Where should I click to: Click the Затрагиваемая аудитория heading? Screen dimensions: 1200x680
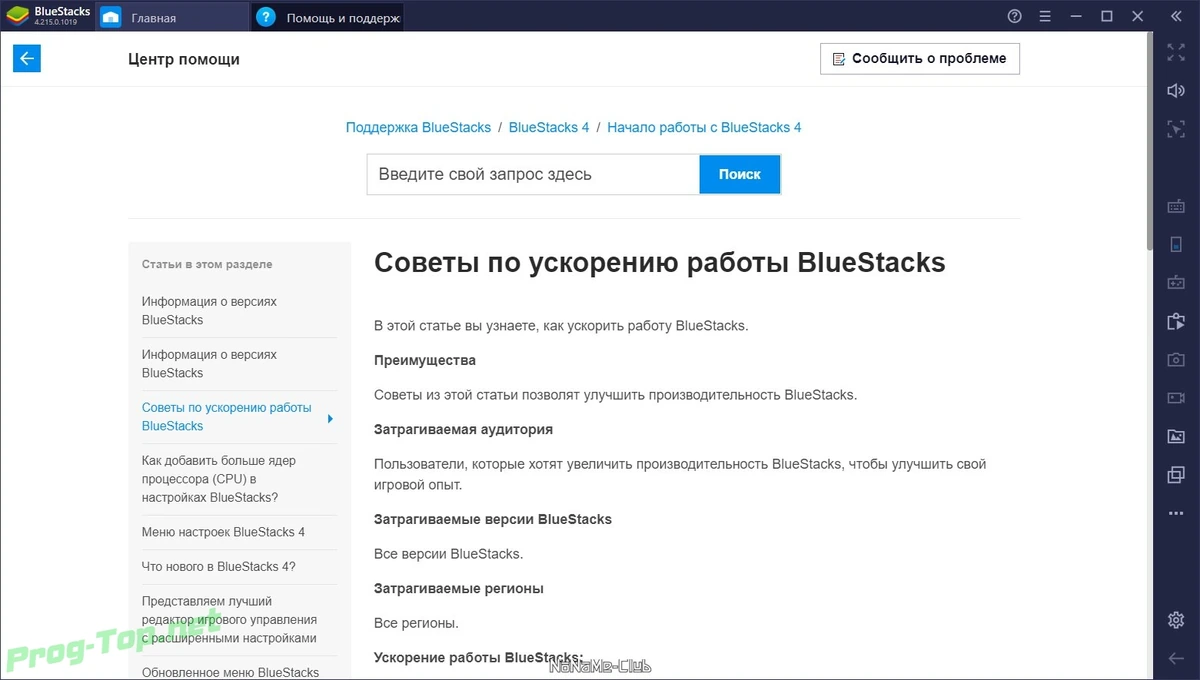point(463,429)
